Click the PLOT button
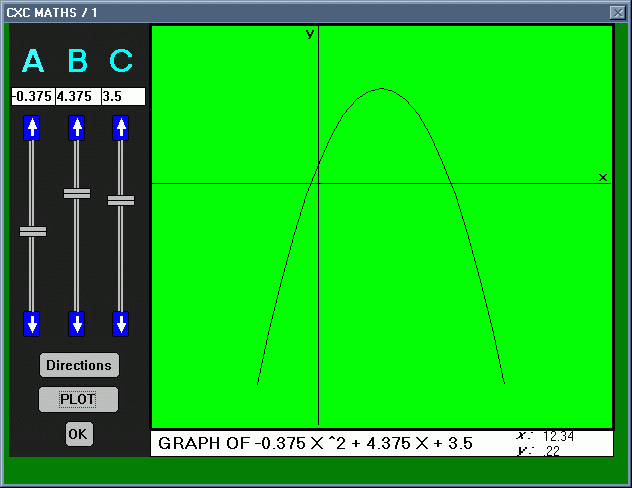Viewport: 632px width, 488px height. 78,399
